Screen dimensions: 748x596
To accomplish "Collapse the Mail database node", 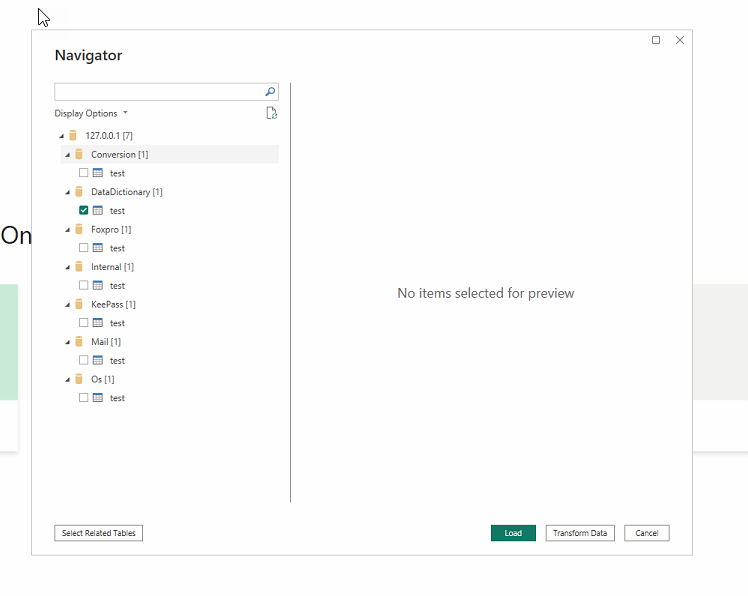I will pos(67,342).
